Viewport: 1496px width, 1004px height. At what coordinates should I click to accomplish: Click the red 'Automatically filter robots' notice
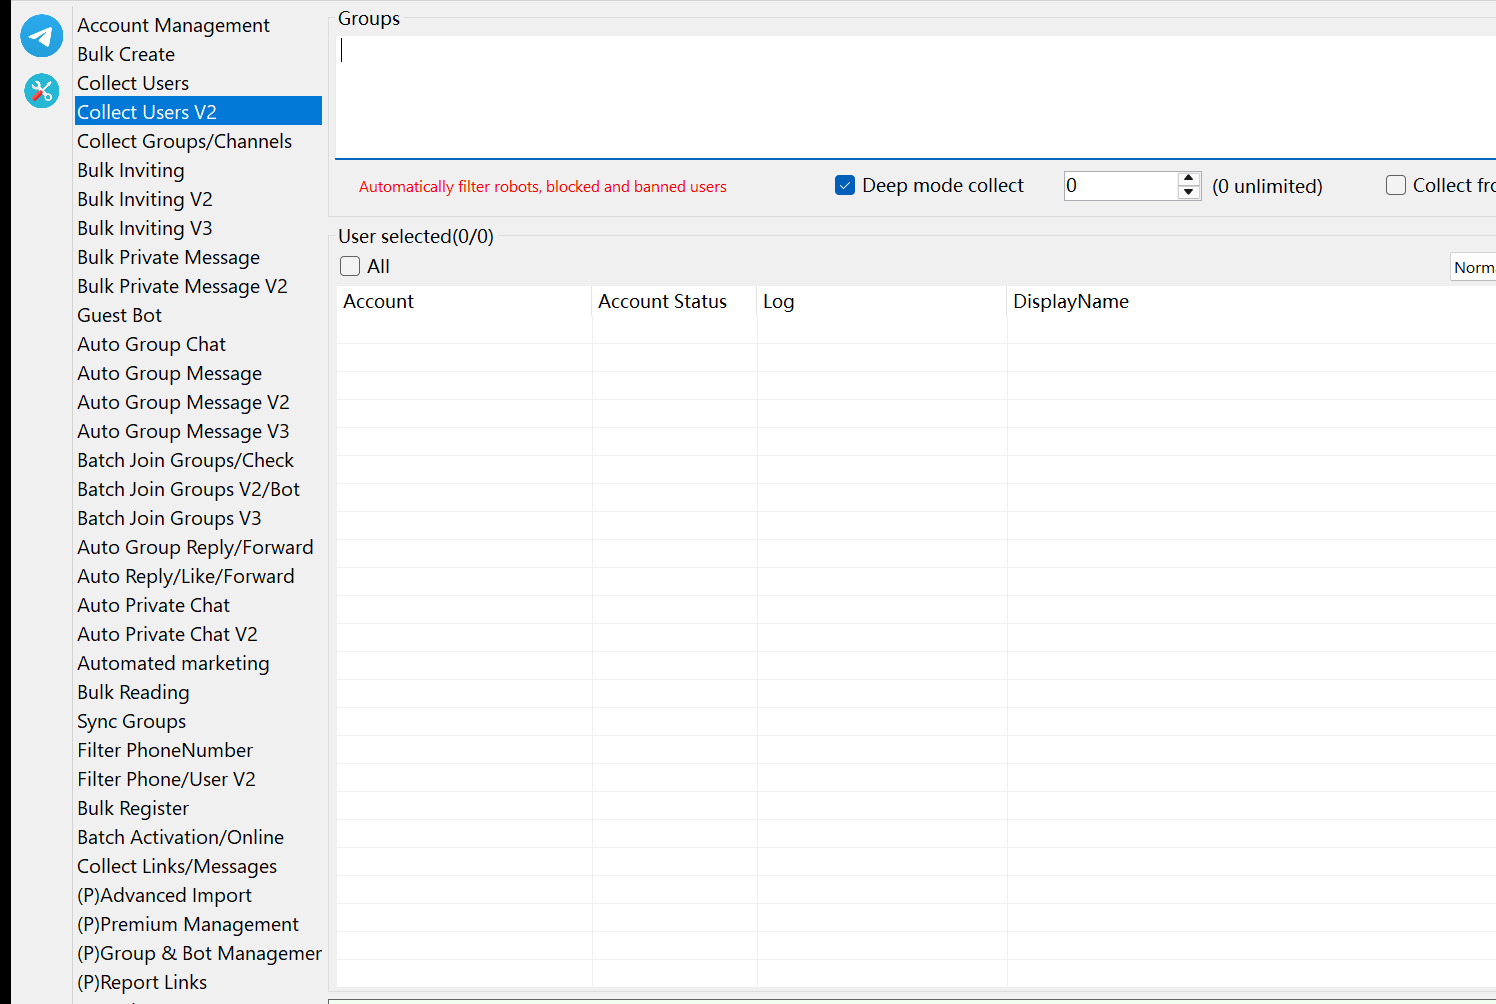[543, 186]
